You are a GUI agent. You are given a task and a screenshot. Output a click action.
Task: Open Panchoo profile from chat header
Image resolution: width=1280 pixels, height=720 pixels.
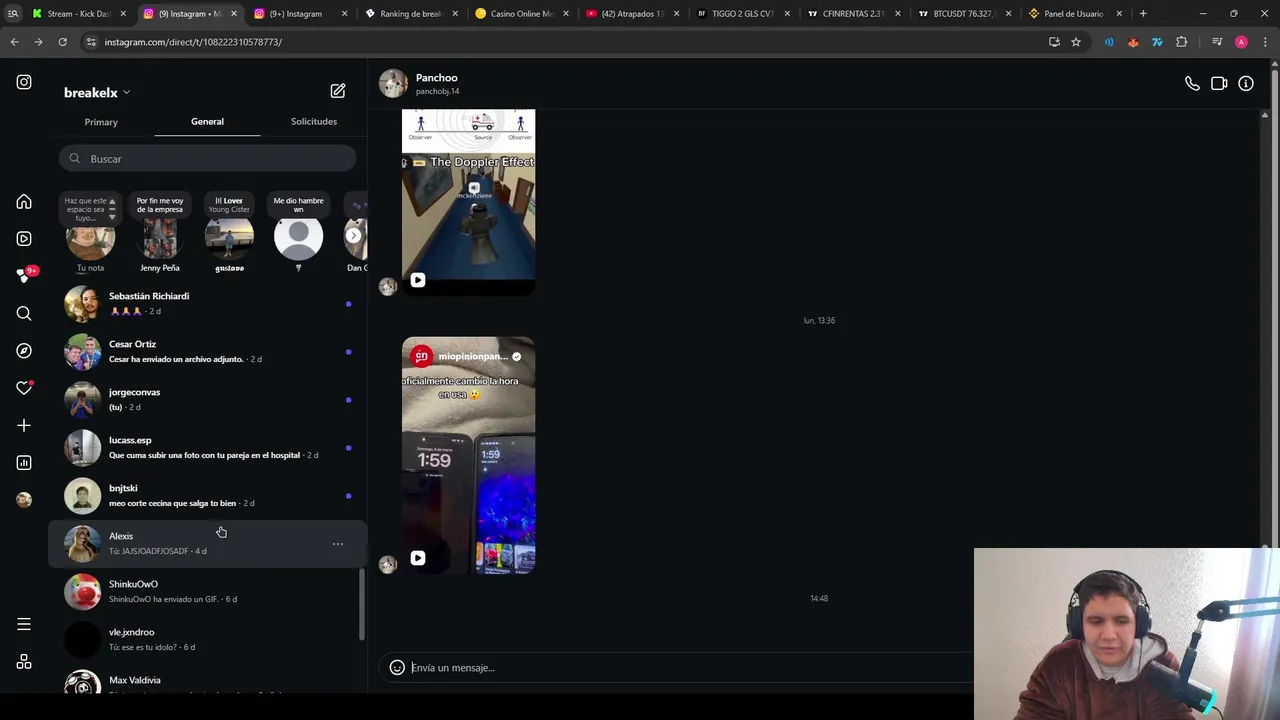click(x=419, y=84)
